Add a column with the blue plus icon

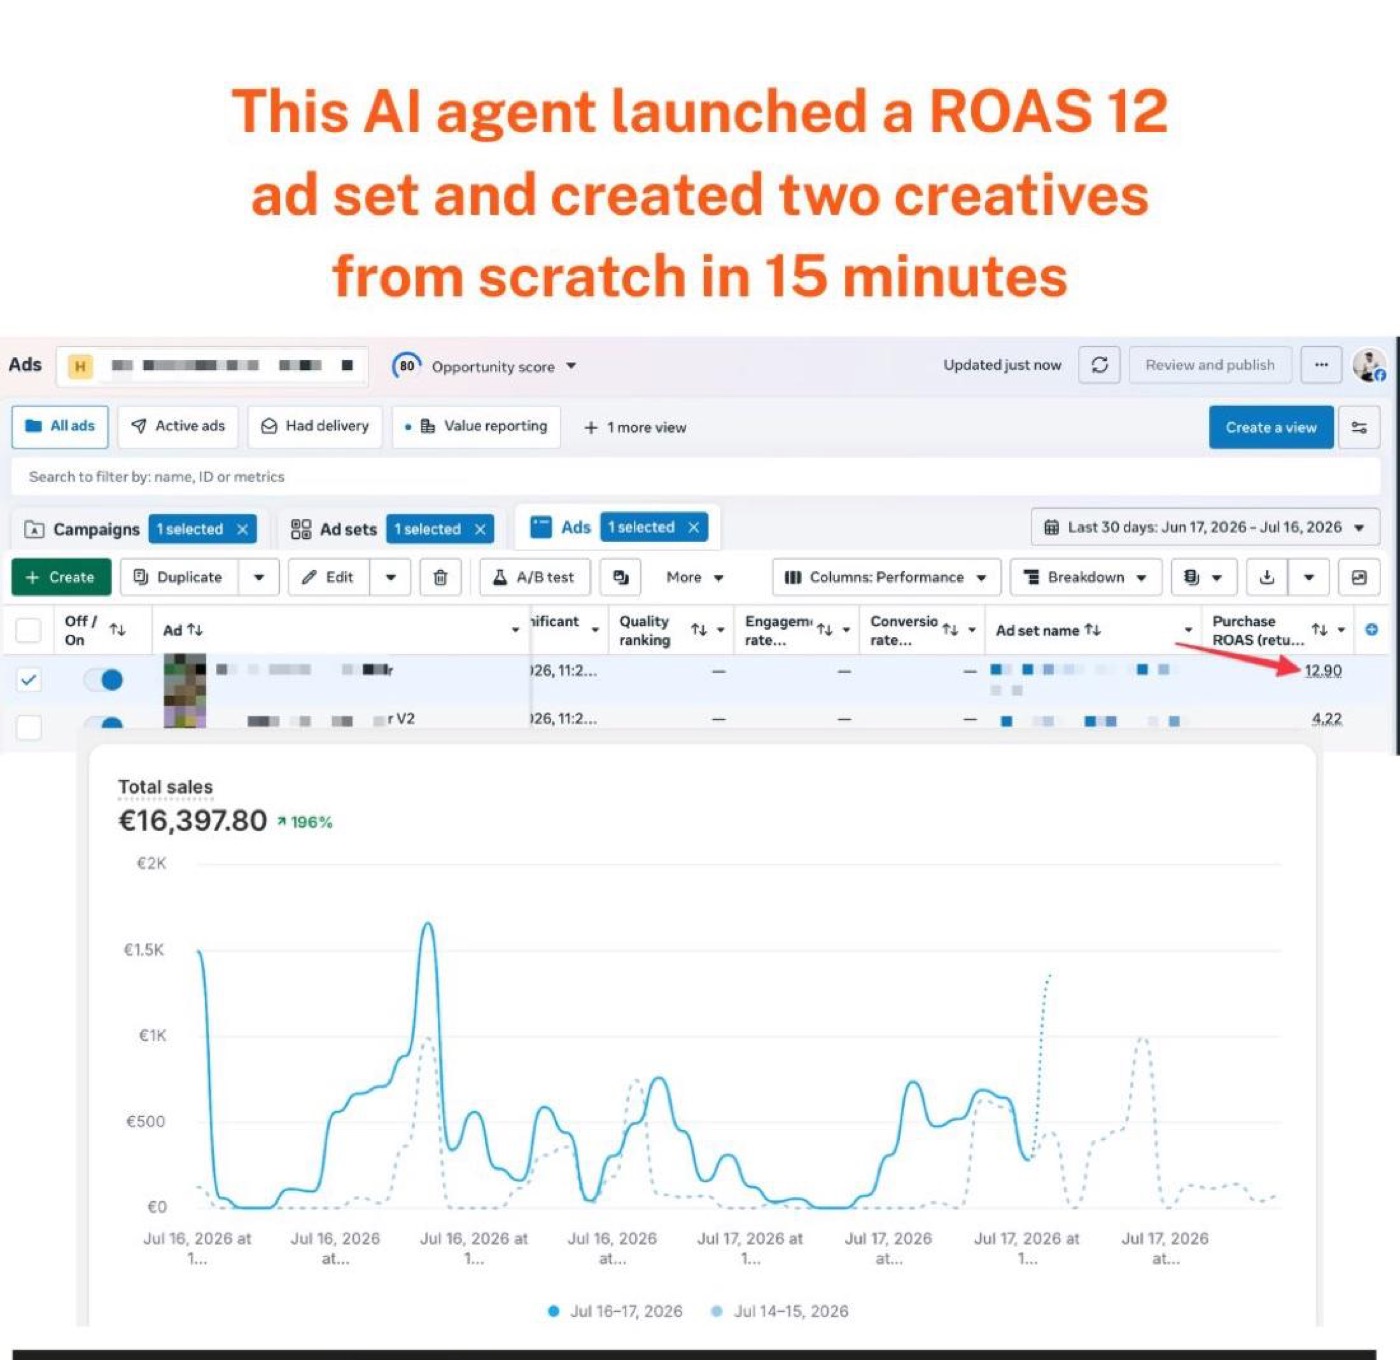[x=1371, y=629]
